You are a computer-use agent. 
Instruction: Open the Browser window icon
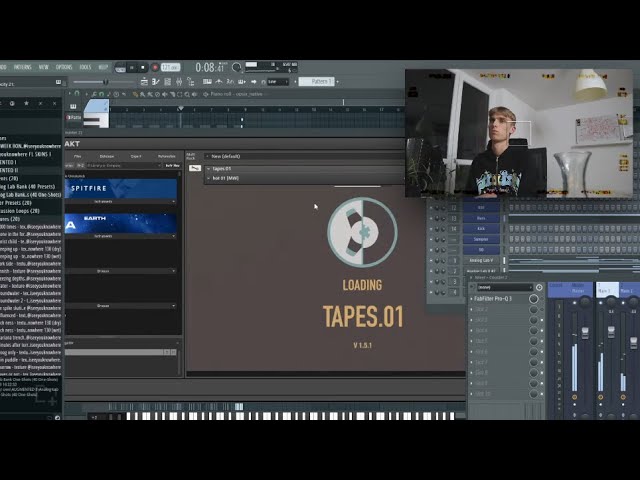coord(190,82)
